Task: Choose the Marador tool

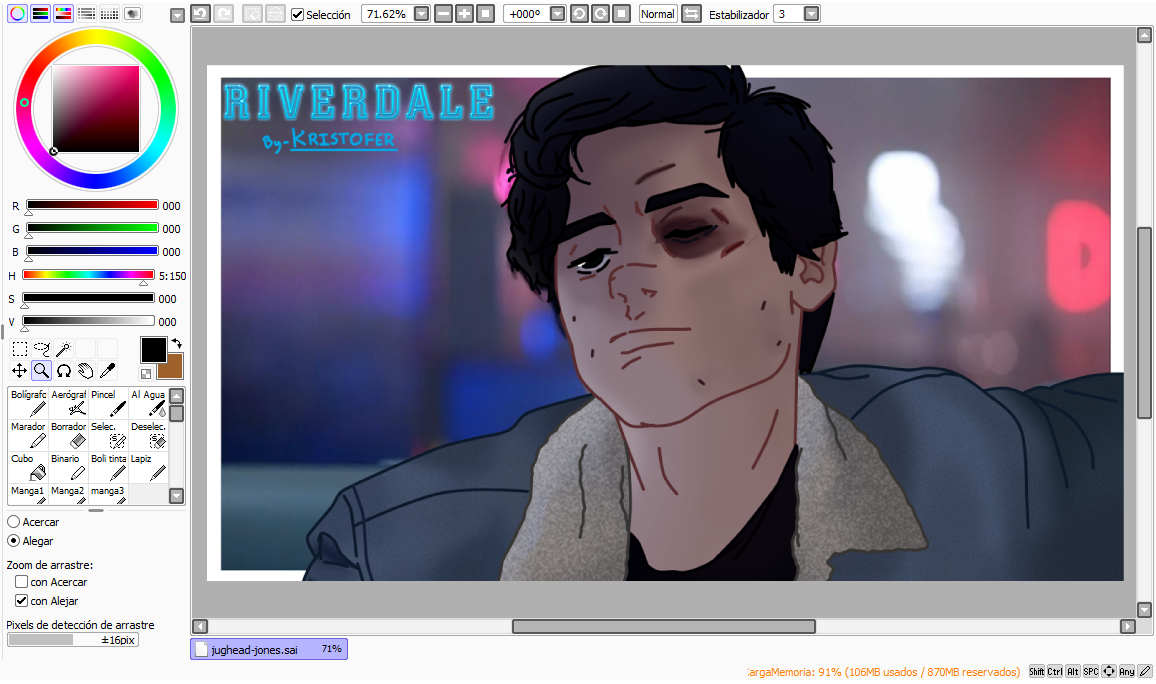Action: point(28,435)
